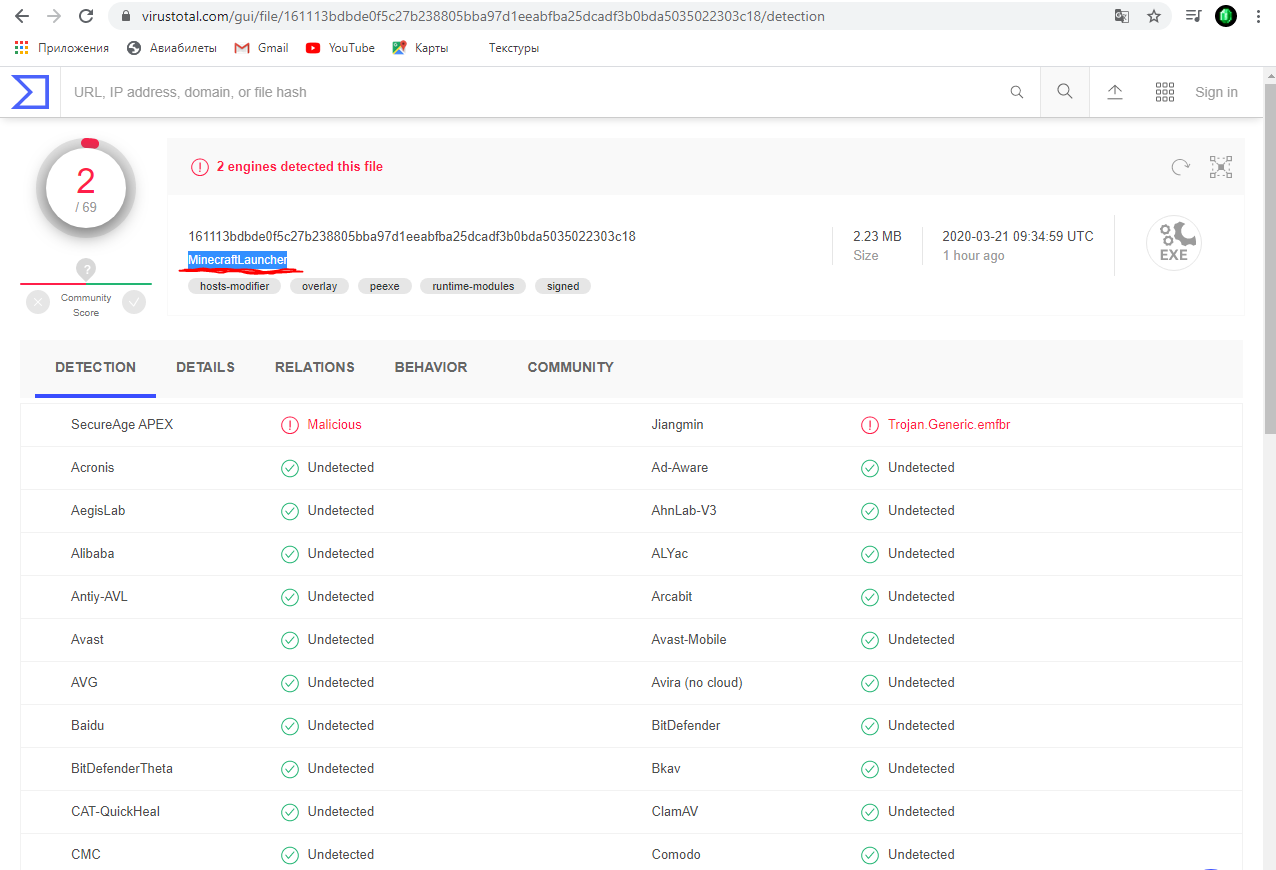Click the EXE file type icon

tap(1173, 244)
